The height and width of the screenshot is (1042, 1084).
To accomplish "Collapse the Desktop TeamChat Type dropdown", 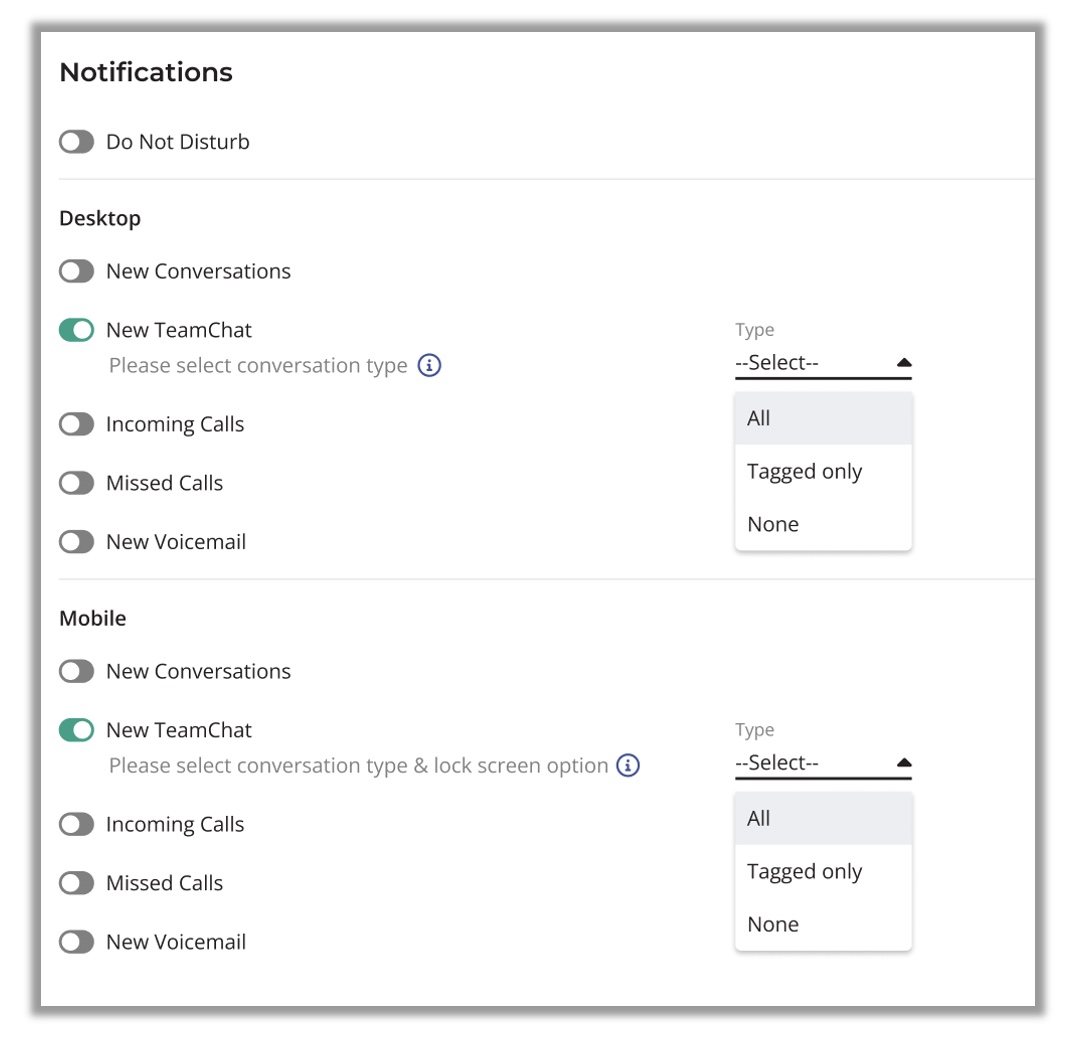I will coord(823,363).
